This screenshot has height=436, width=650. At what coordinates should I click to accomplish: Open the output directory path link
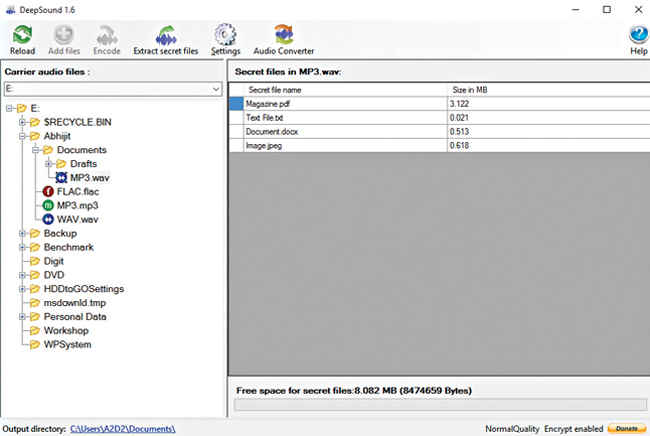(123, 429)
